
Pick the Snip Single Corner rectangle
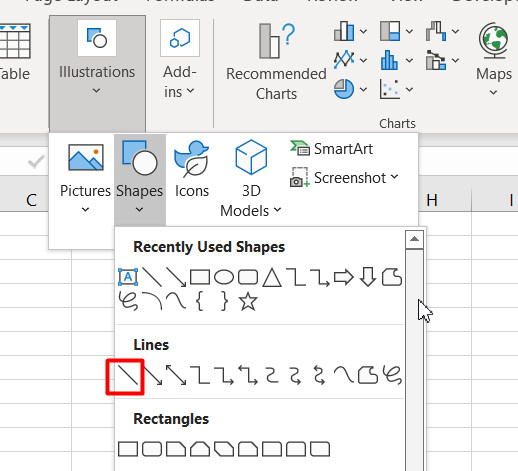tap(176, 449)
